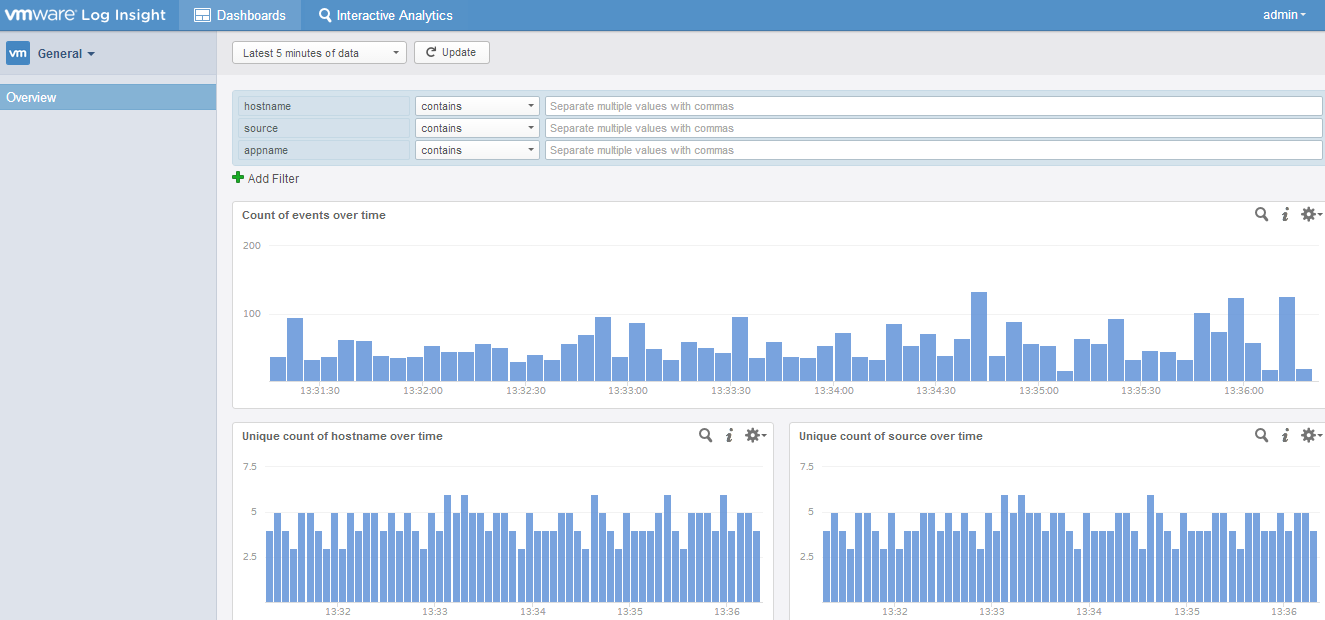Open magnifier on hostname chart
This screenshot has width=1325, height=620.
(x=706, y=435)
